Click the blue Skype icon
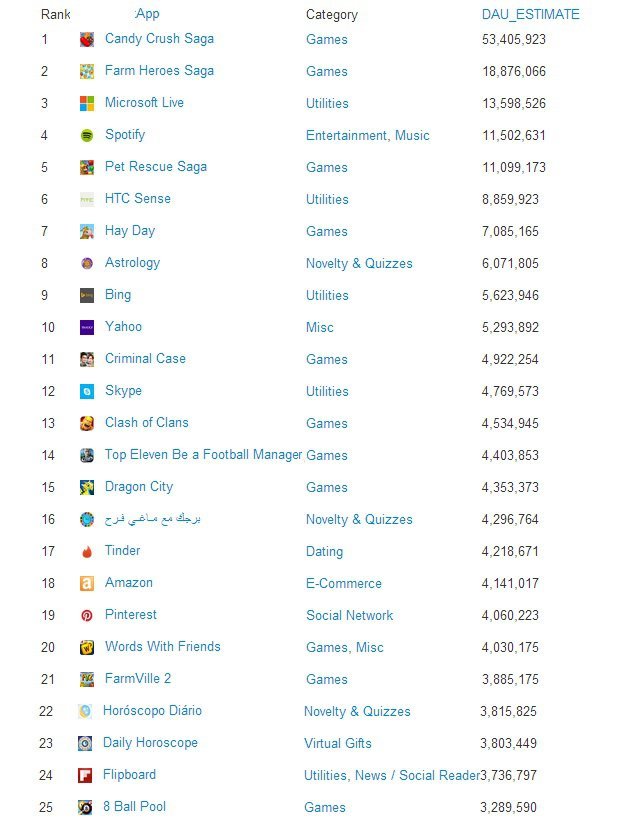This screenshot has height=826, width=640. (87, 391)
